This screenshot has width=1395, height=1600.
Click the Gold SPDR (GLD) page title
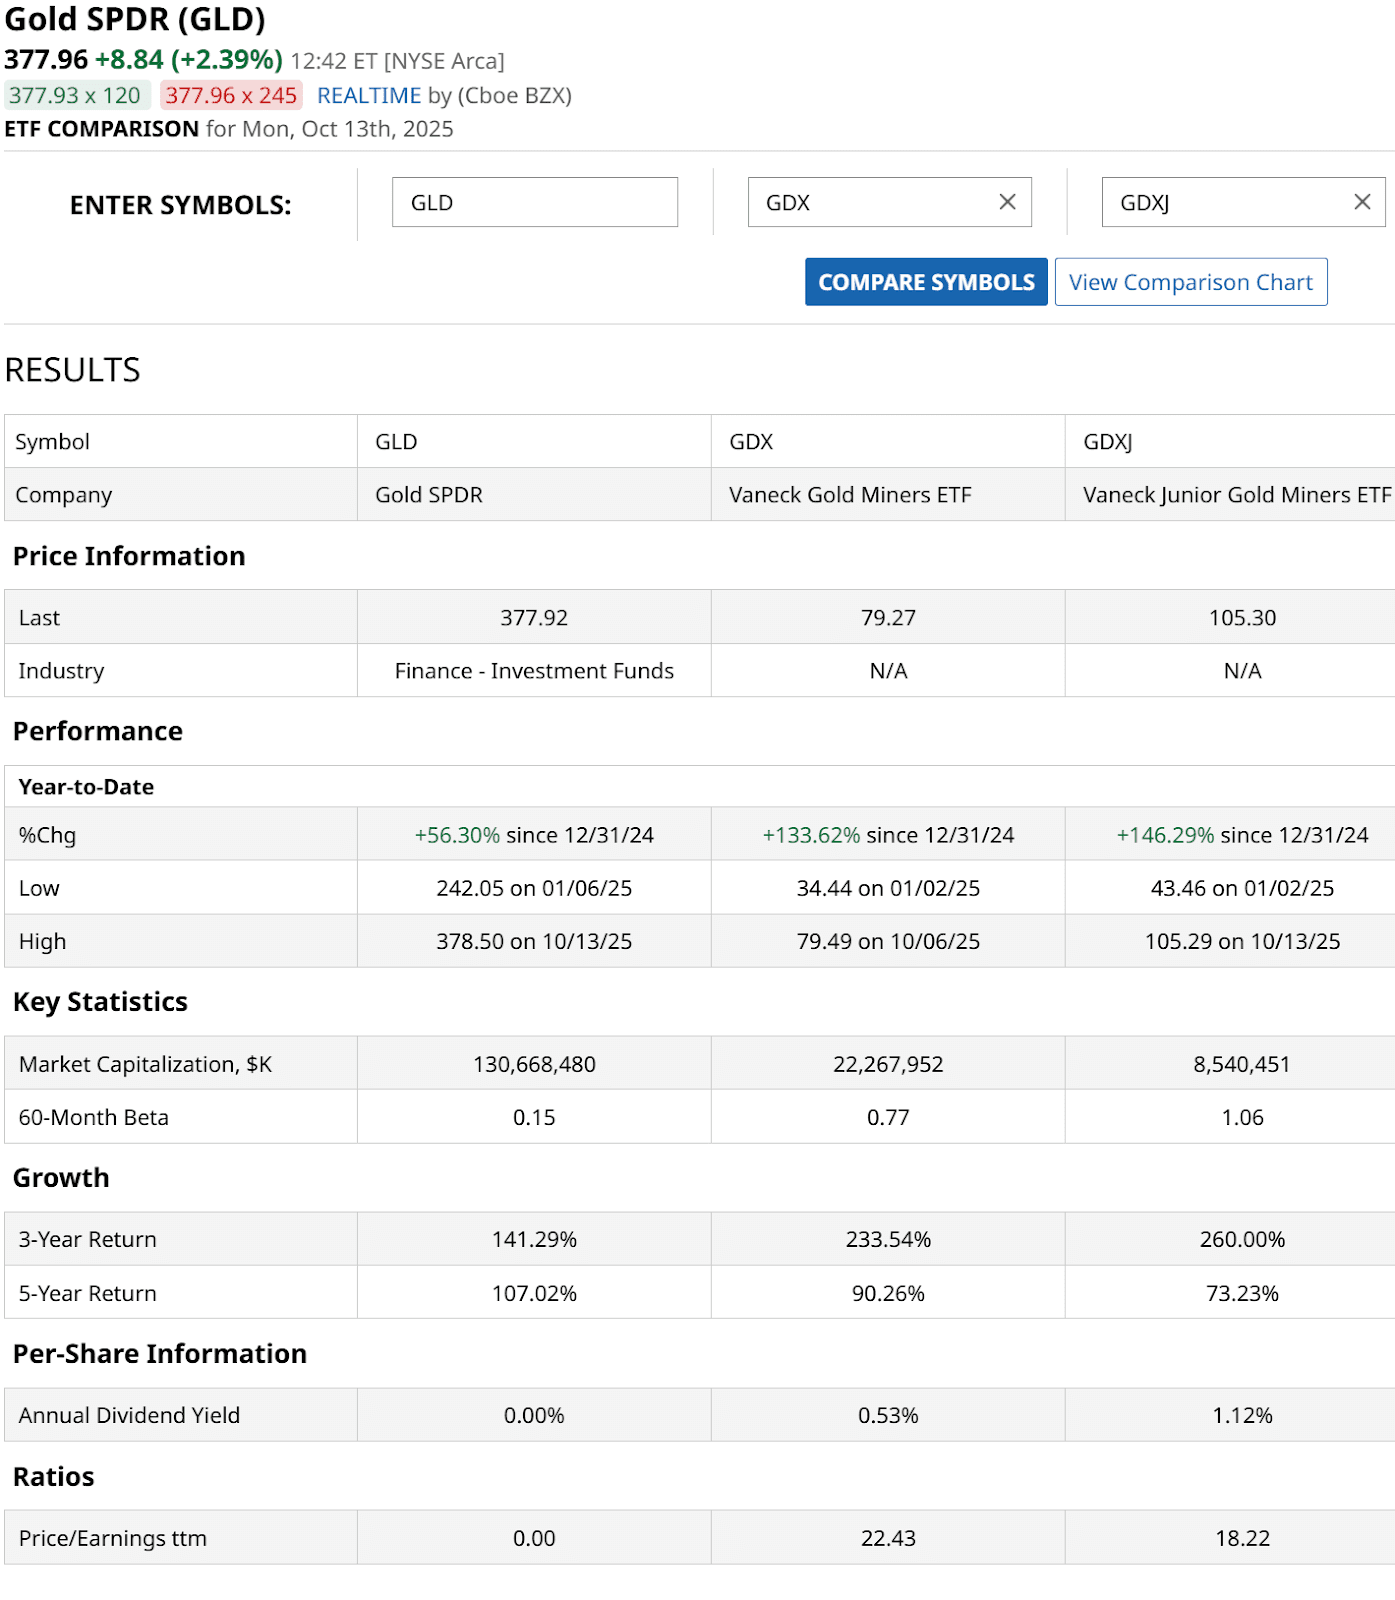135,20
